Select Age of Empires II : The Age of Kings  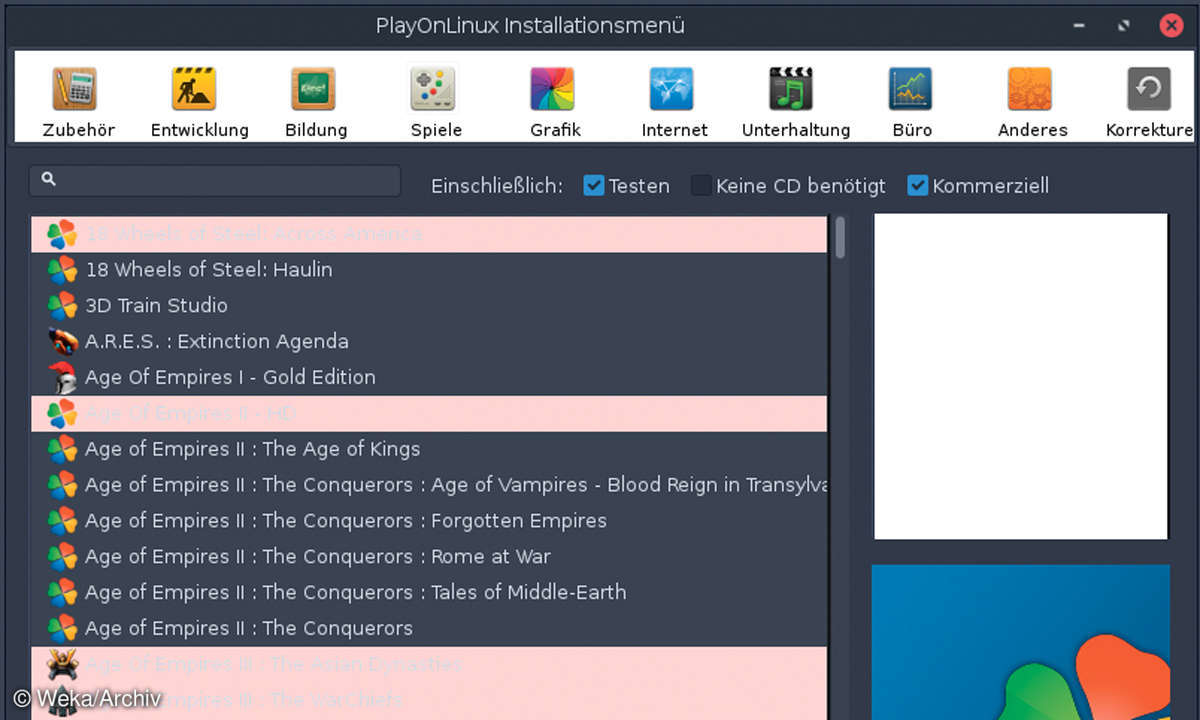(429, 449)
